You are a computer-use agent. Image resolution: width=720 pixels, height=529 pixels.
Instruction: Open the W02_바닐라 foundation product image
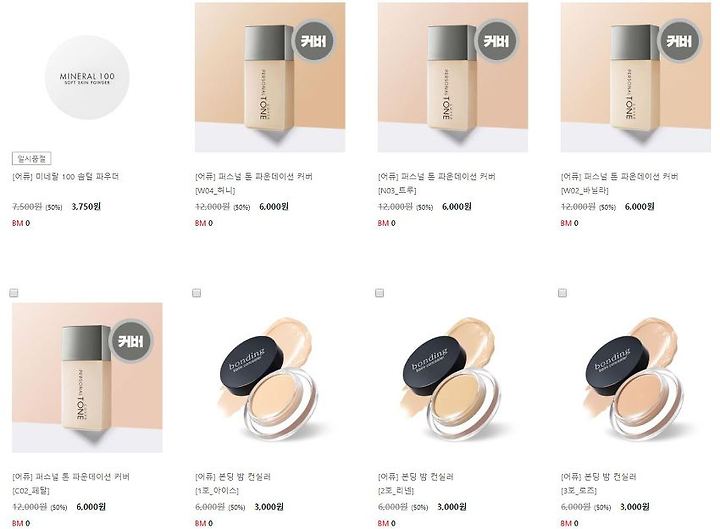[636, 77]
